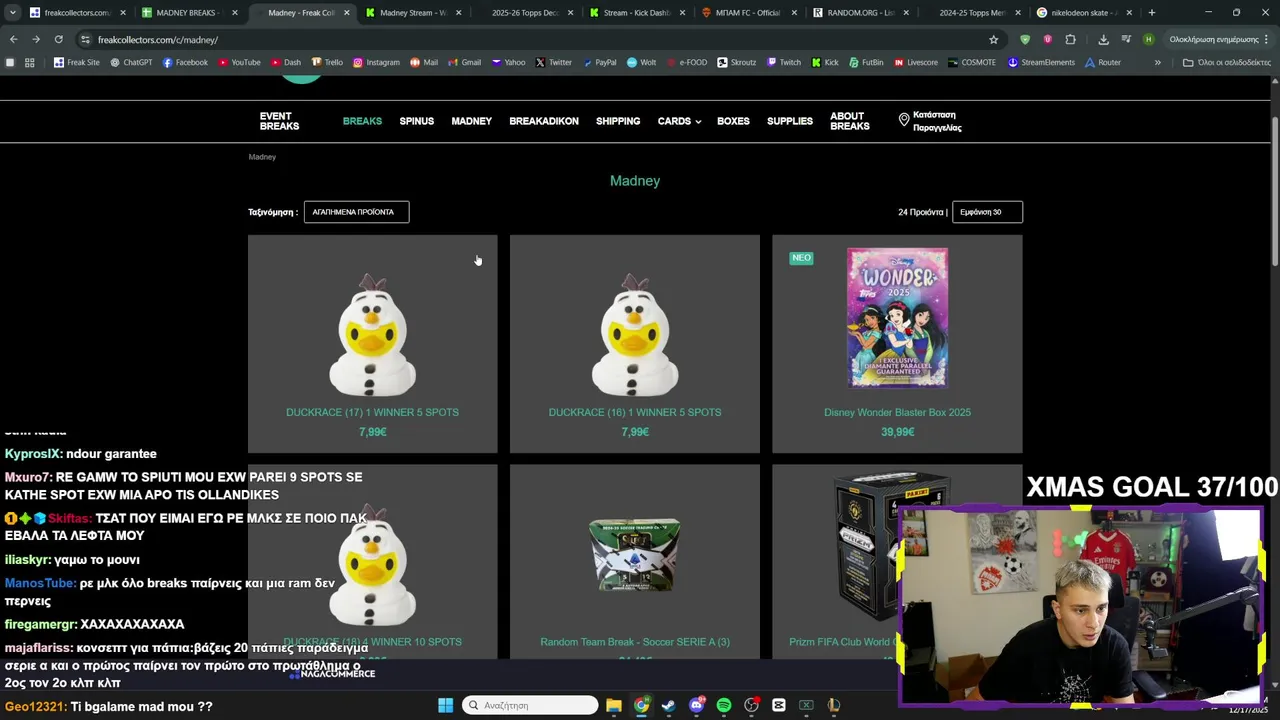
Task: Open the PayPal bookmark
Action: pos(599,62)
